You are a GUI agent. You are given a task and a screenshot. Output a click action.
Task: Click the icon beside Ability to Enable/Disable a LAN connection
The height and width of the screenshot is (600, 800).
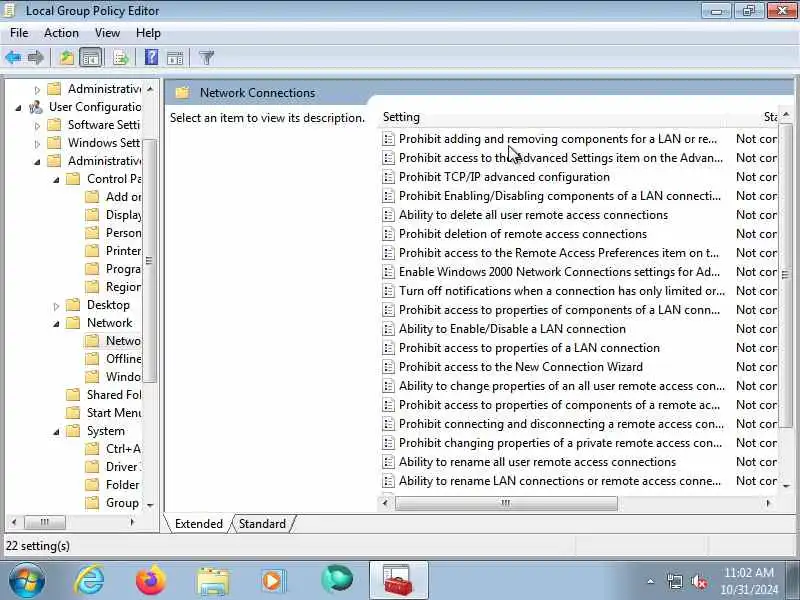tap(388, 329)
